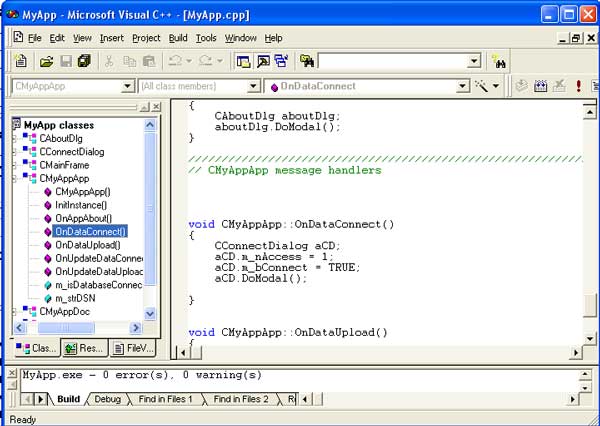Click the document icon beside File menu

tap(18, 38)
